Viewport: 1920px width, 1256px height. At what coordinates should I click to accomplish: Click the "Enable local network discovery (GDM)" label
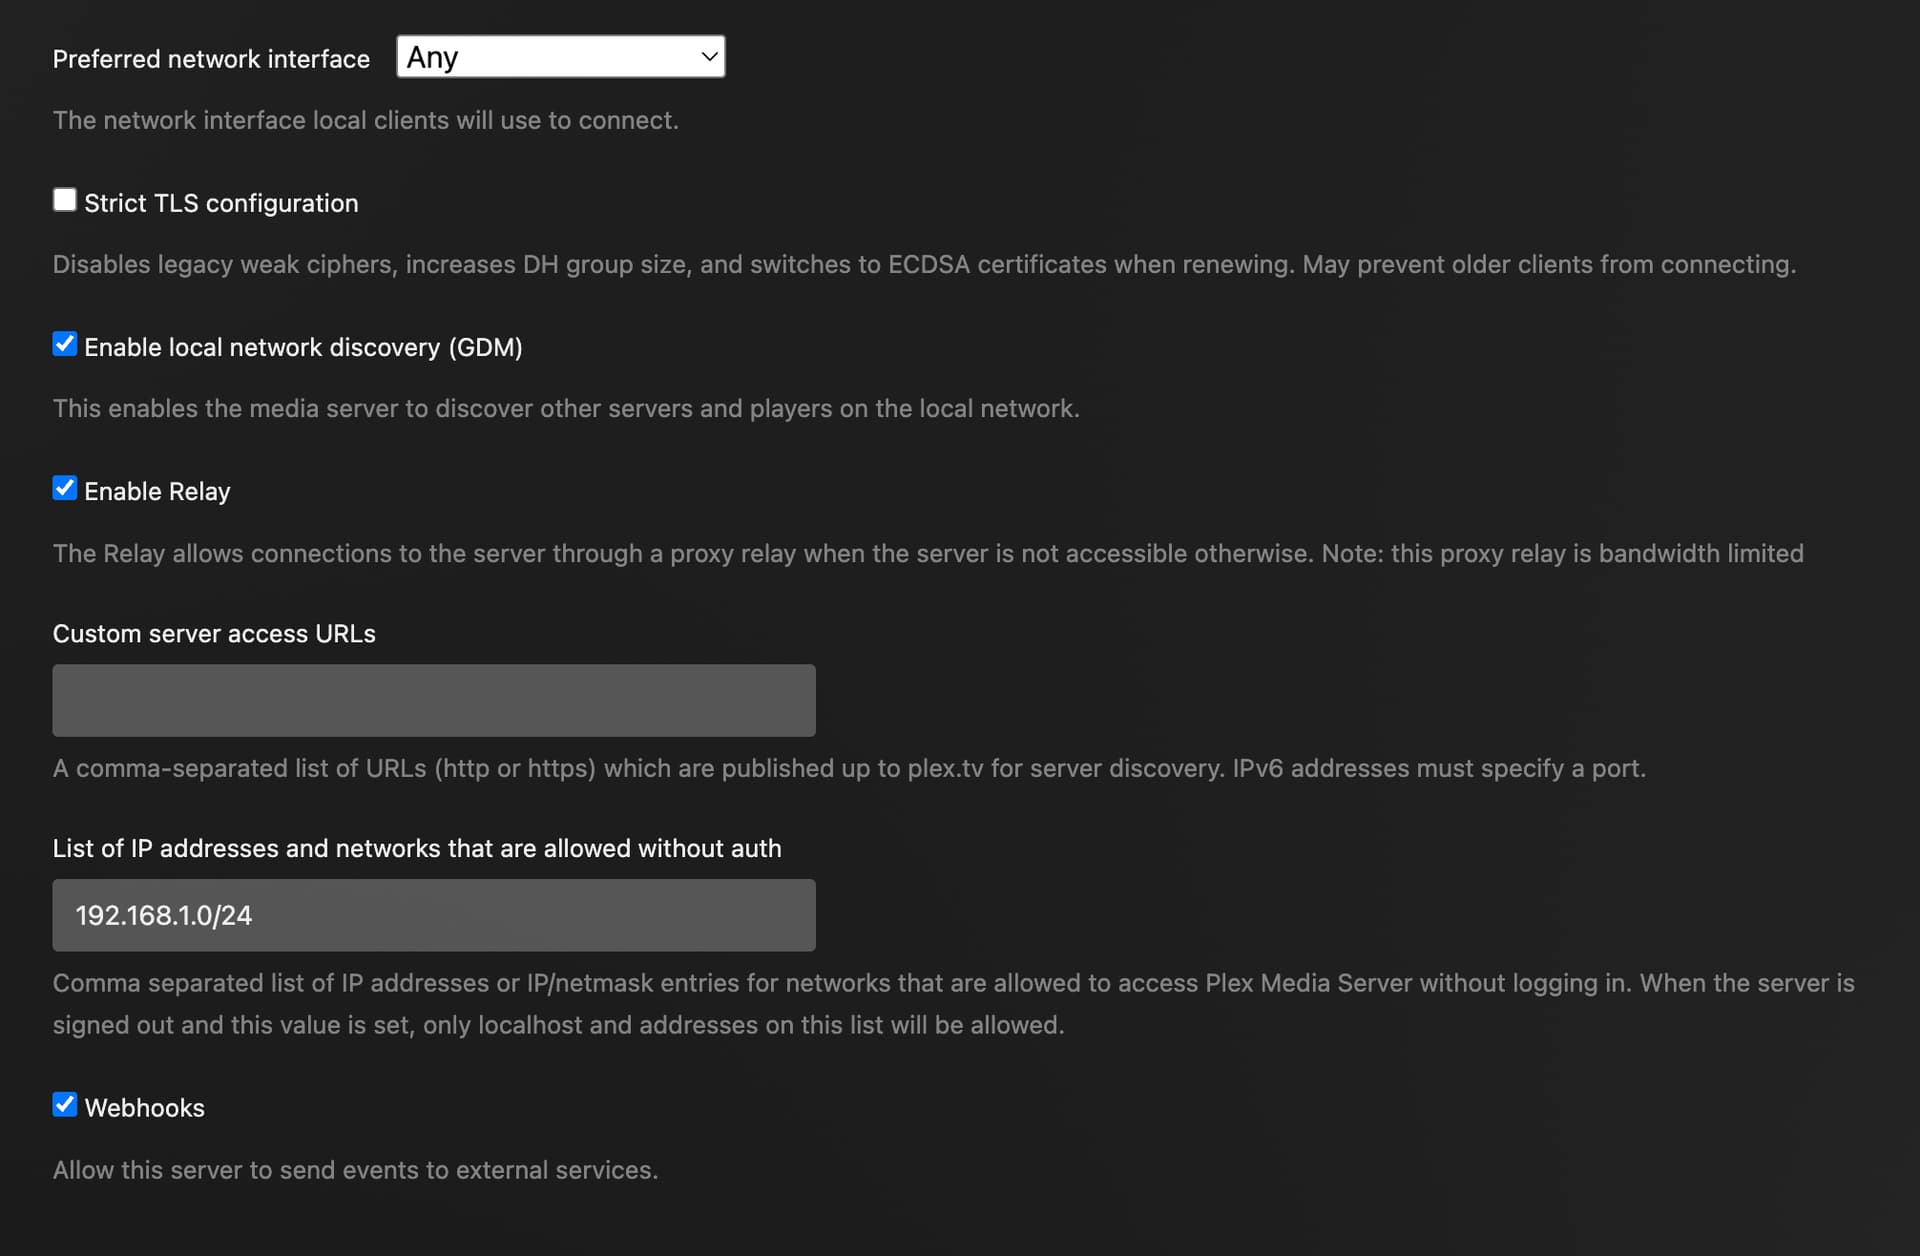pyautogui.click(x=303, y=347)
